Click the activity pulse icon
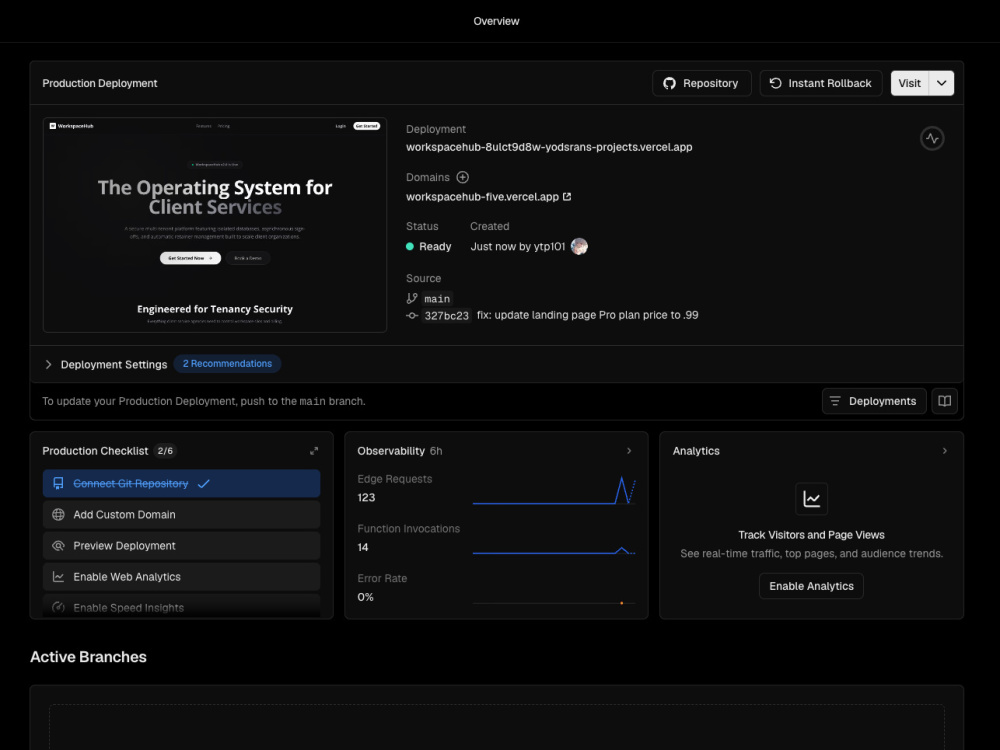Screen dimensions: 1000x750 point(932,138)
